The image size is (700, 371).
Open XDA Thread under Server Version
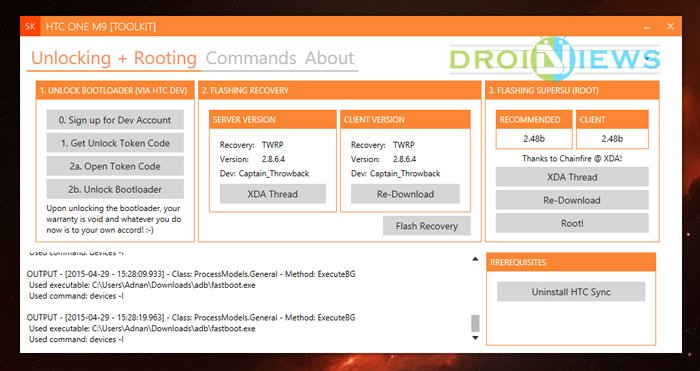tap(273, 194)
